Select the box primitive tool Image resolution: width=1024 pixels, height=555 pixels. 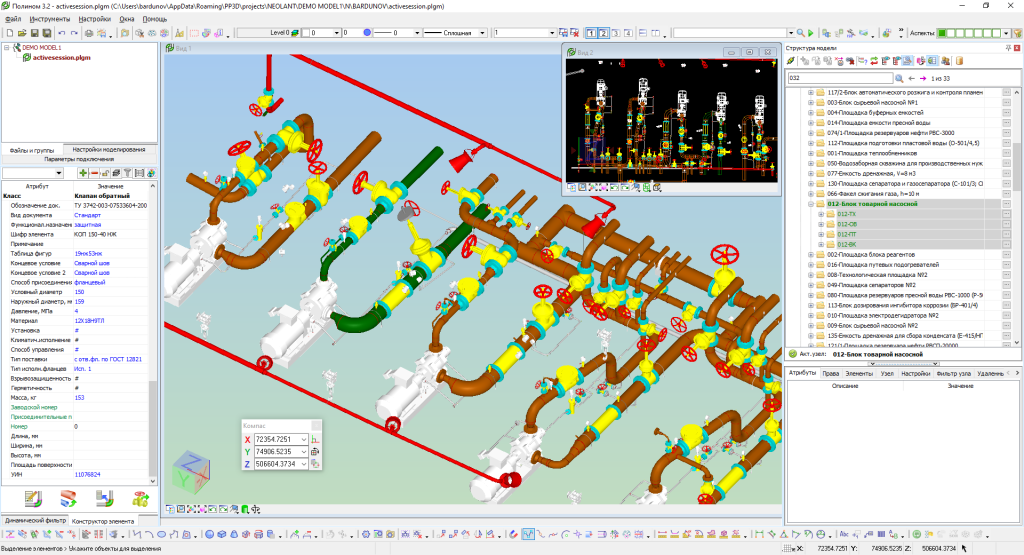[222, 534]
